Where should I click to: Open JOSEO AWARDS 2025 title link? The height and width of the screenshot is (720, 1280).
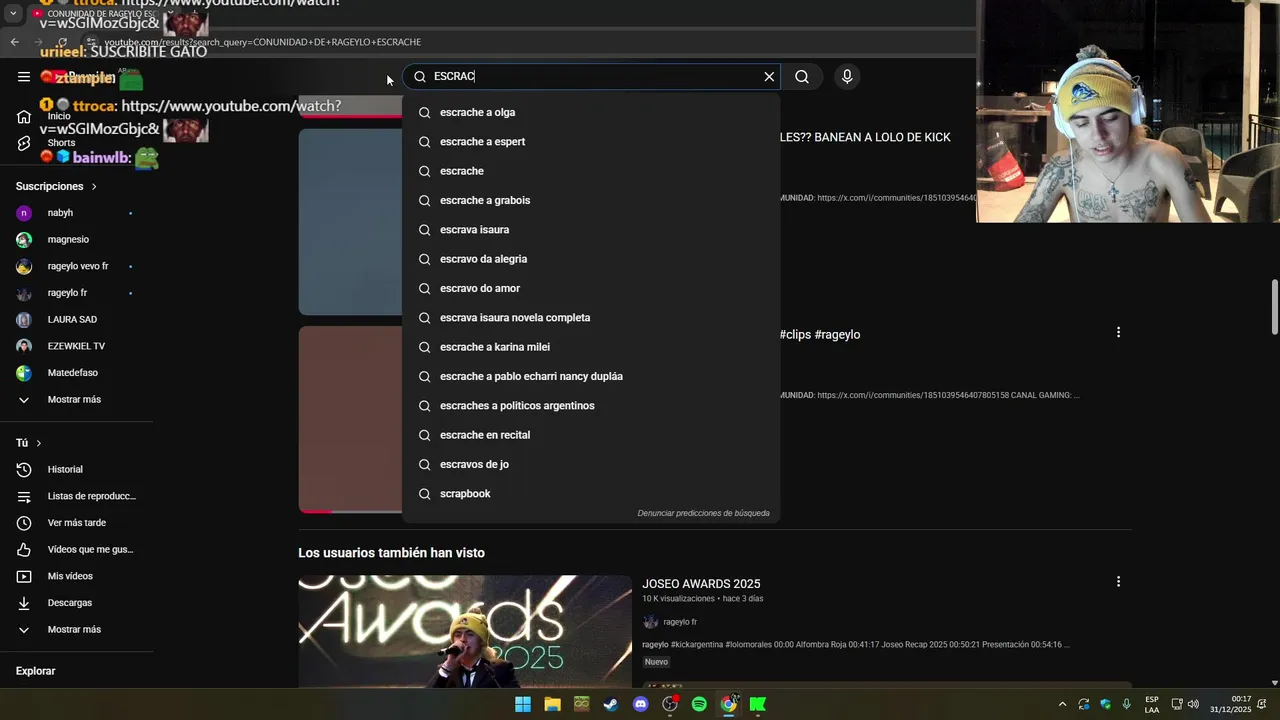[x=701, y=584]
